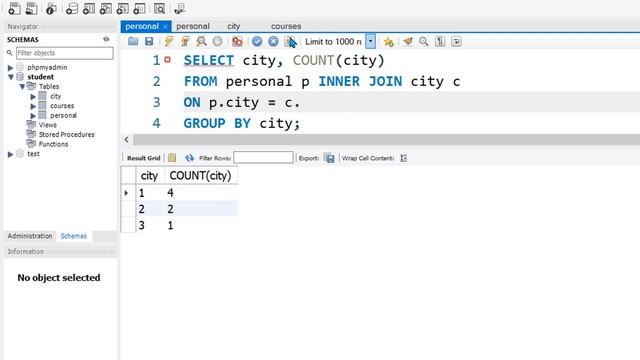Open find panel with magnifier in editor toolbar
The width and height of the screenshot is (640, 360).
tap(424, 41)
